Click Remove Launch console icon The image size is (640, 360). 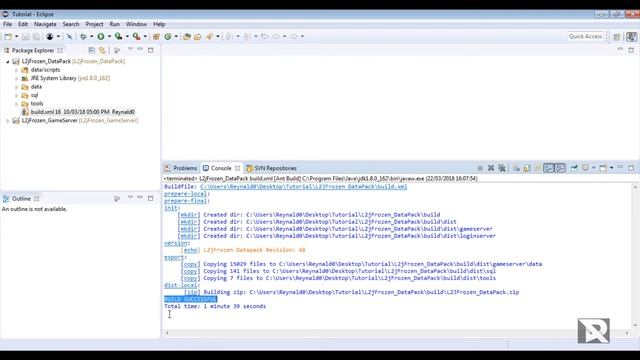[x=491, y=168]
